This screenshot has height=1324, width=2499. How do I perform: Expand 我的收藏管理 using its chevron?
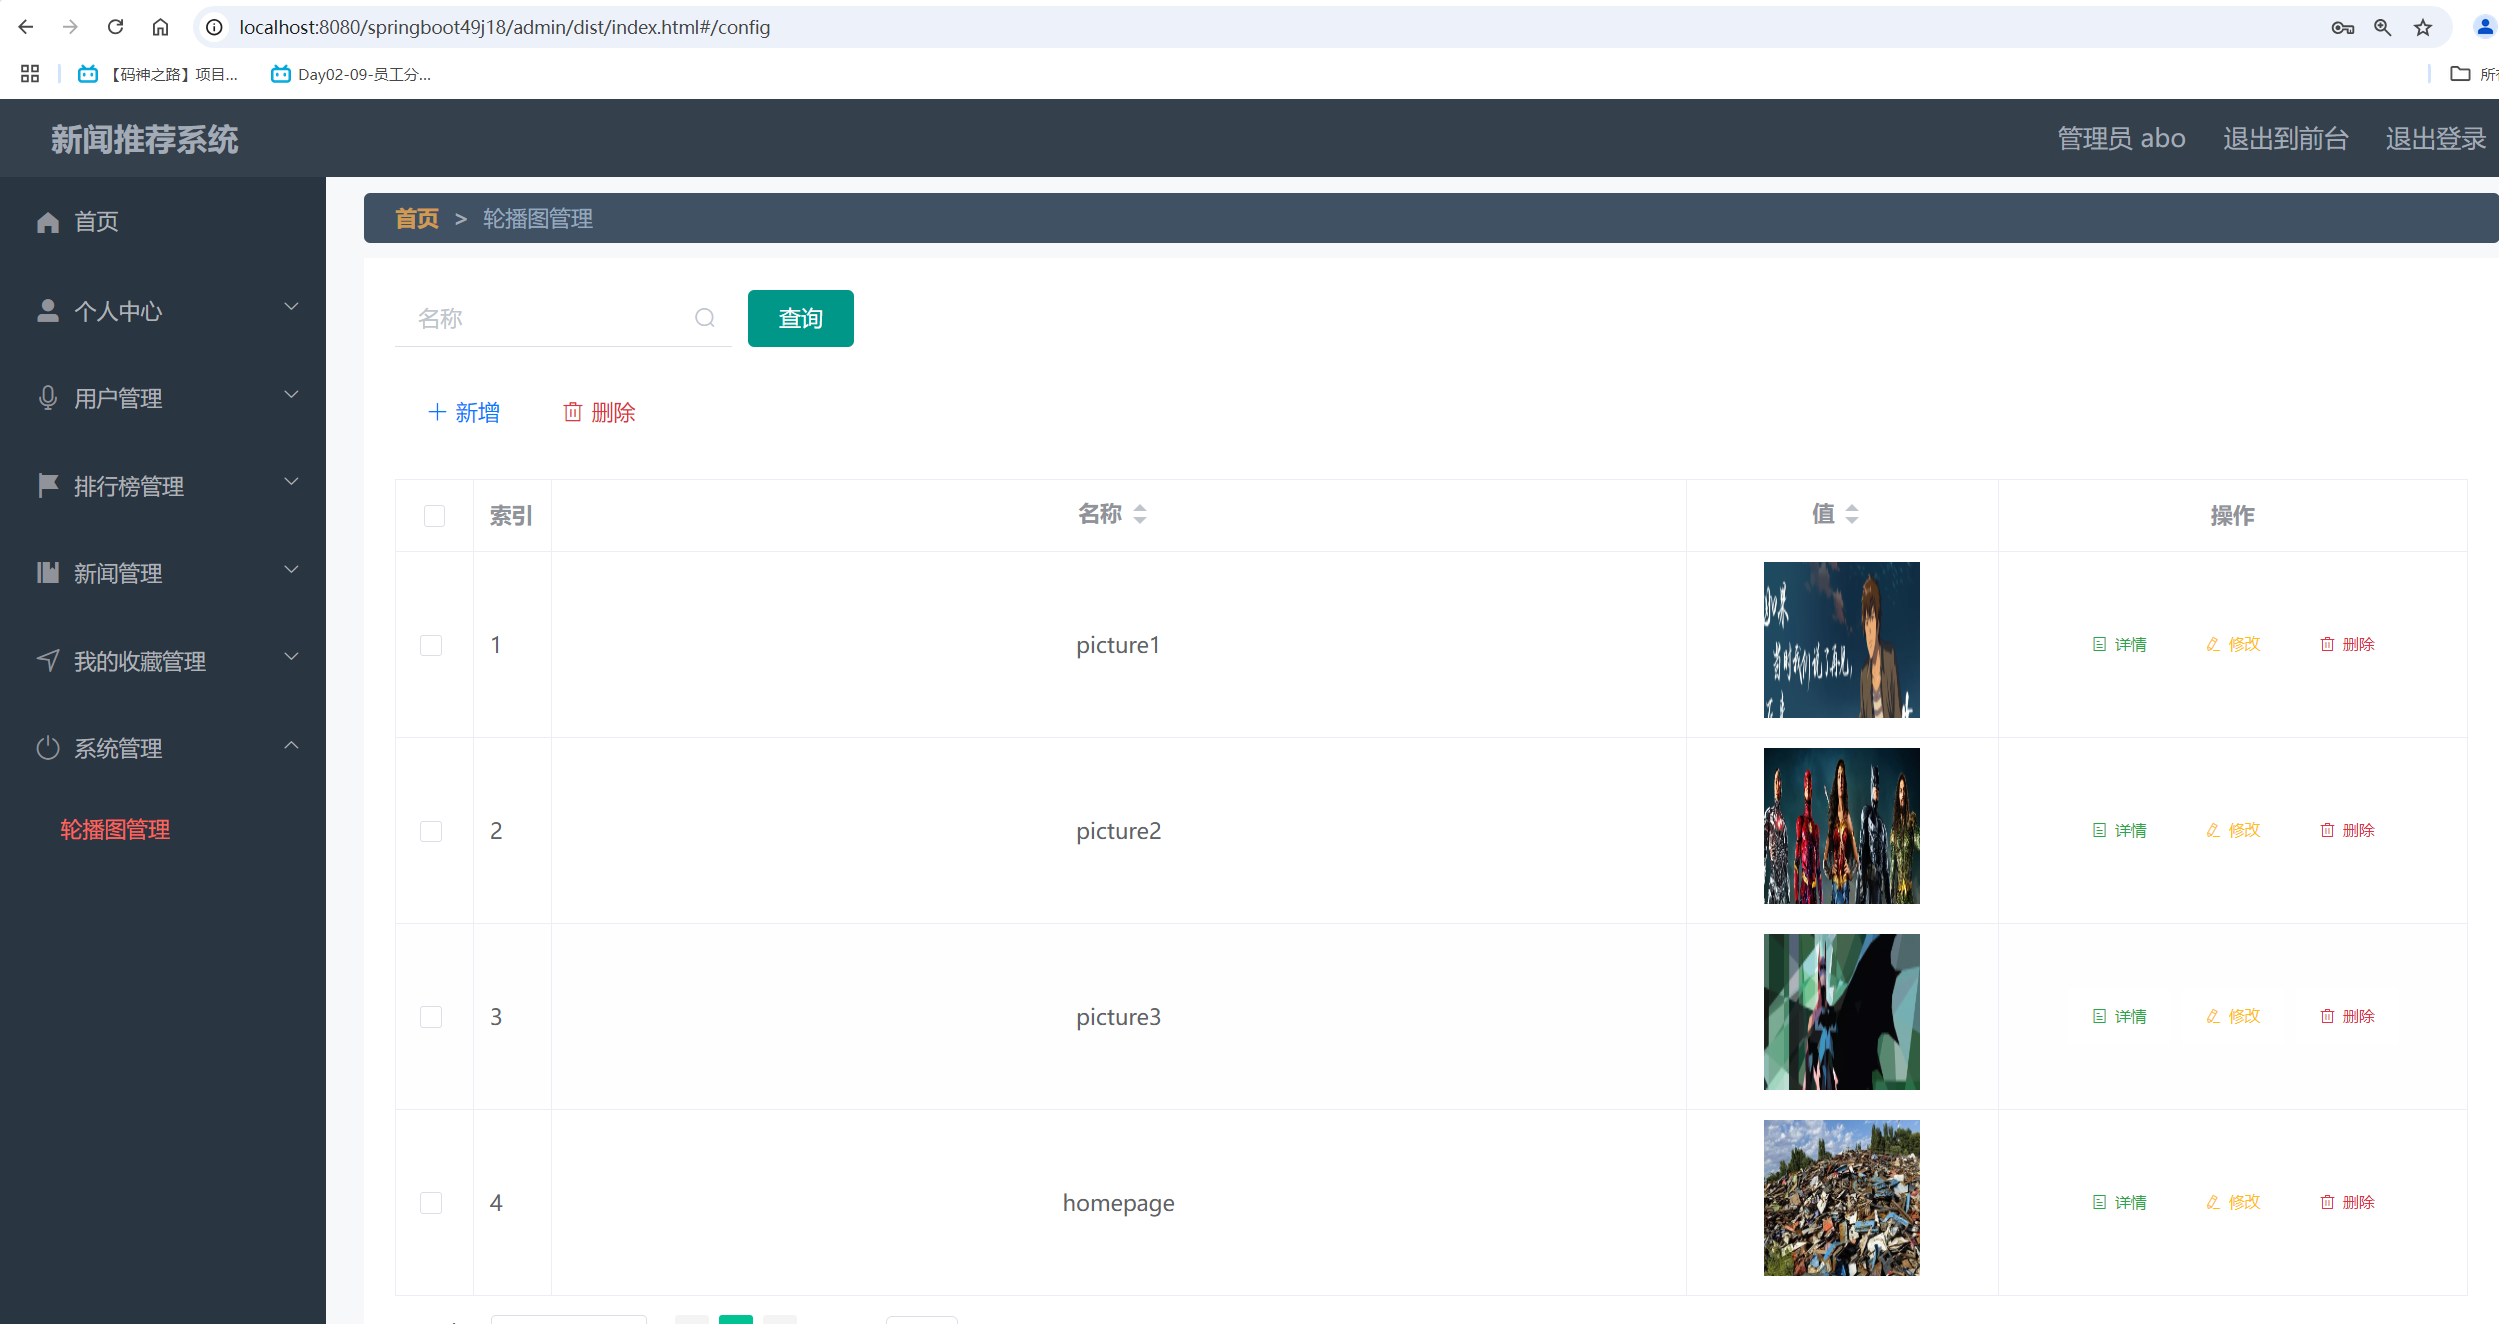(291, 657)
